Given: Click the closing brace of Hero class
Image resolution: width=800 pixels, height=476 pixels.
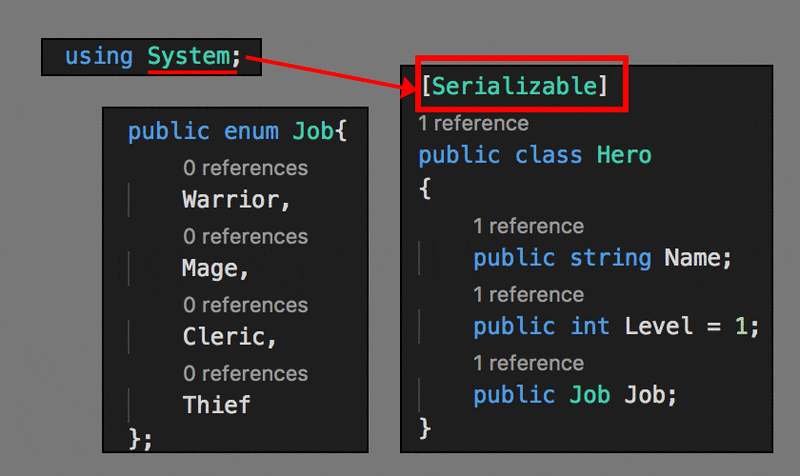Looking at the screenshot, I should click(x=425, y=428).
